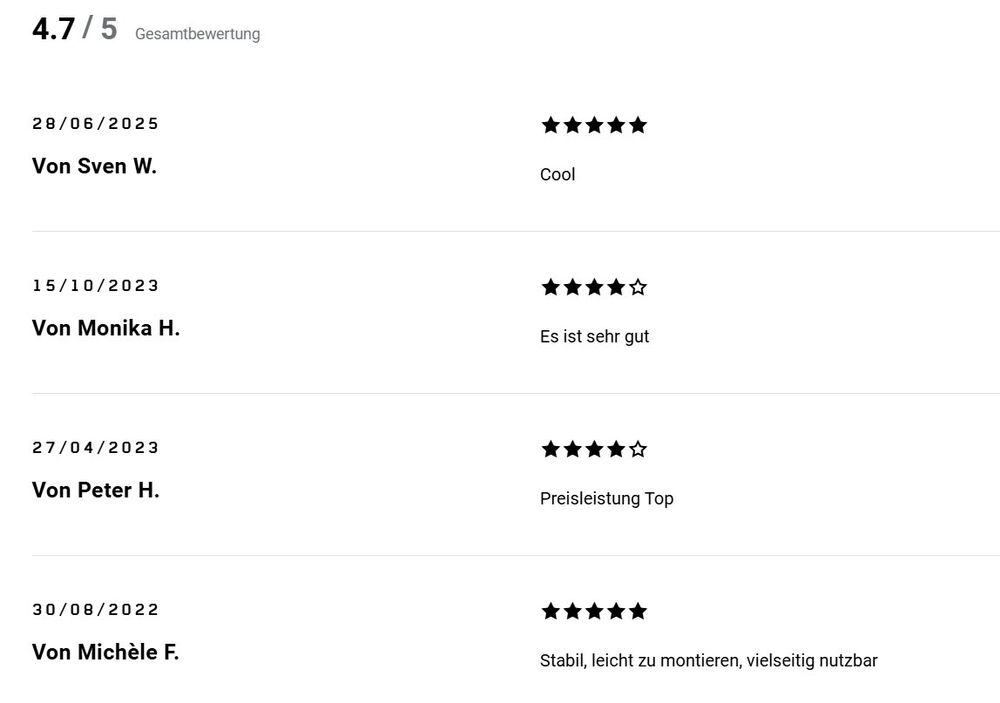
Task: Click the review date 30/08/2022
Action: coord(96,610)
